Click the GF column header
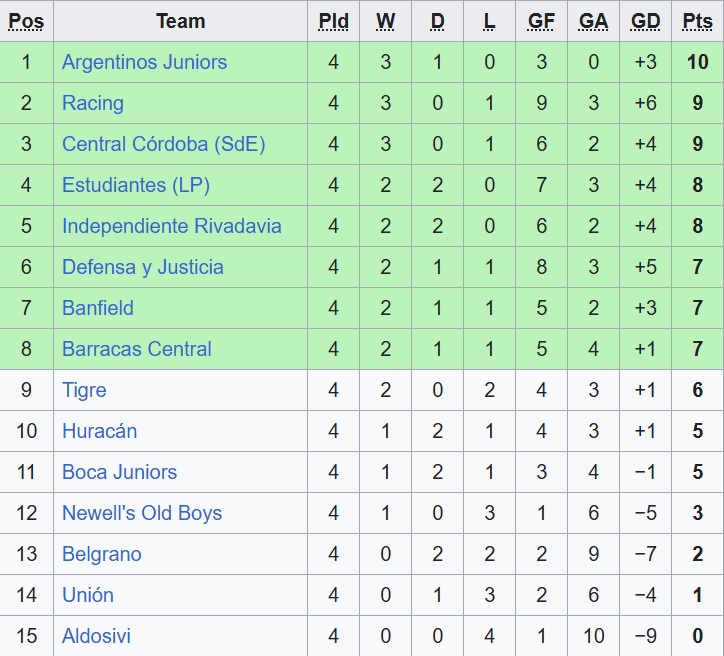 point(541,21)
